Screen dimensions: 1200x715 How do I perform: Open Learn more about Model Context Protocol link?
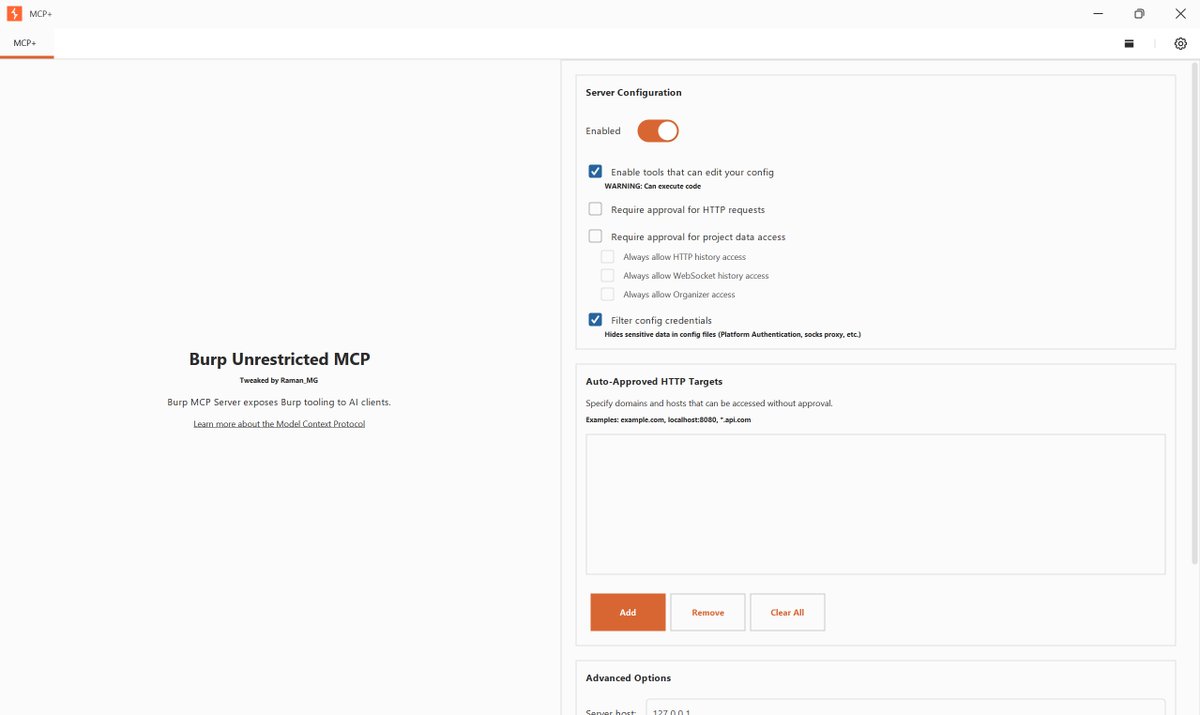[x=279, y=424]
